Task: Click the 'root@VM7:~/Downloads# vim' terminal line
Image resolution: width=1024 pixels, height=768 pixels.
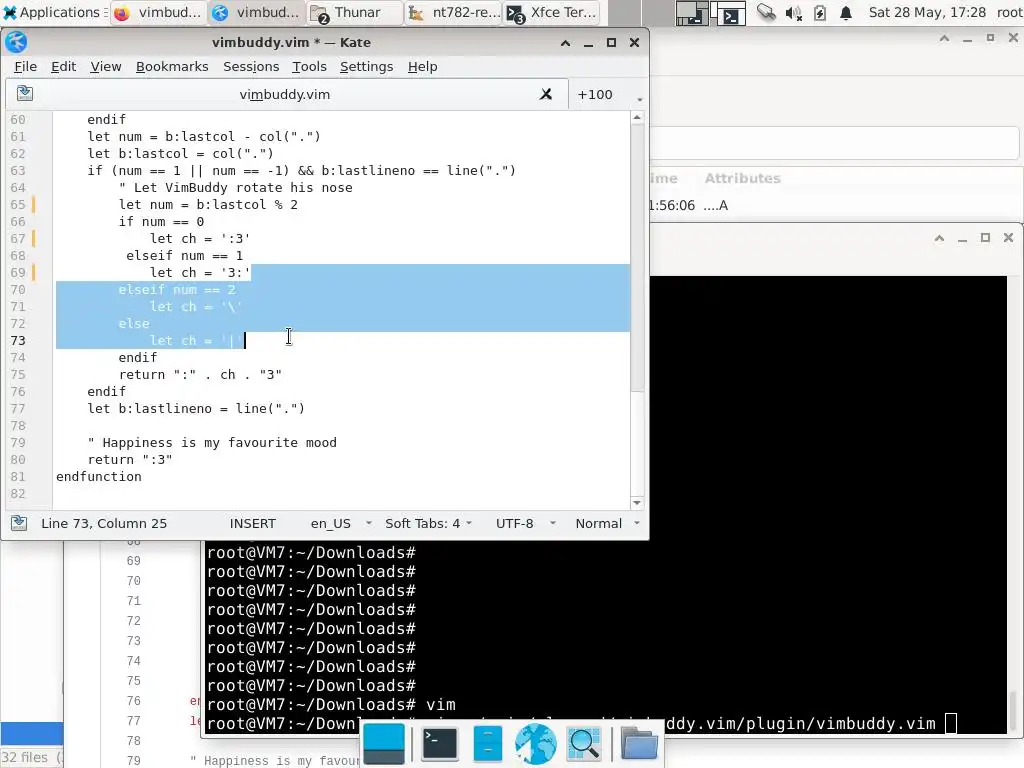Action: (331, 705)
